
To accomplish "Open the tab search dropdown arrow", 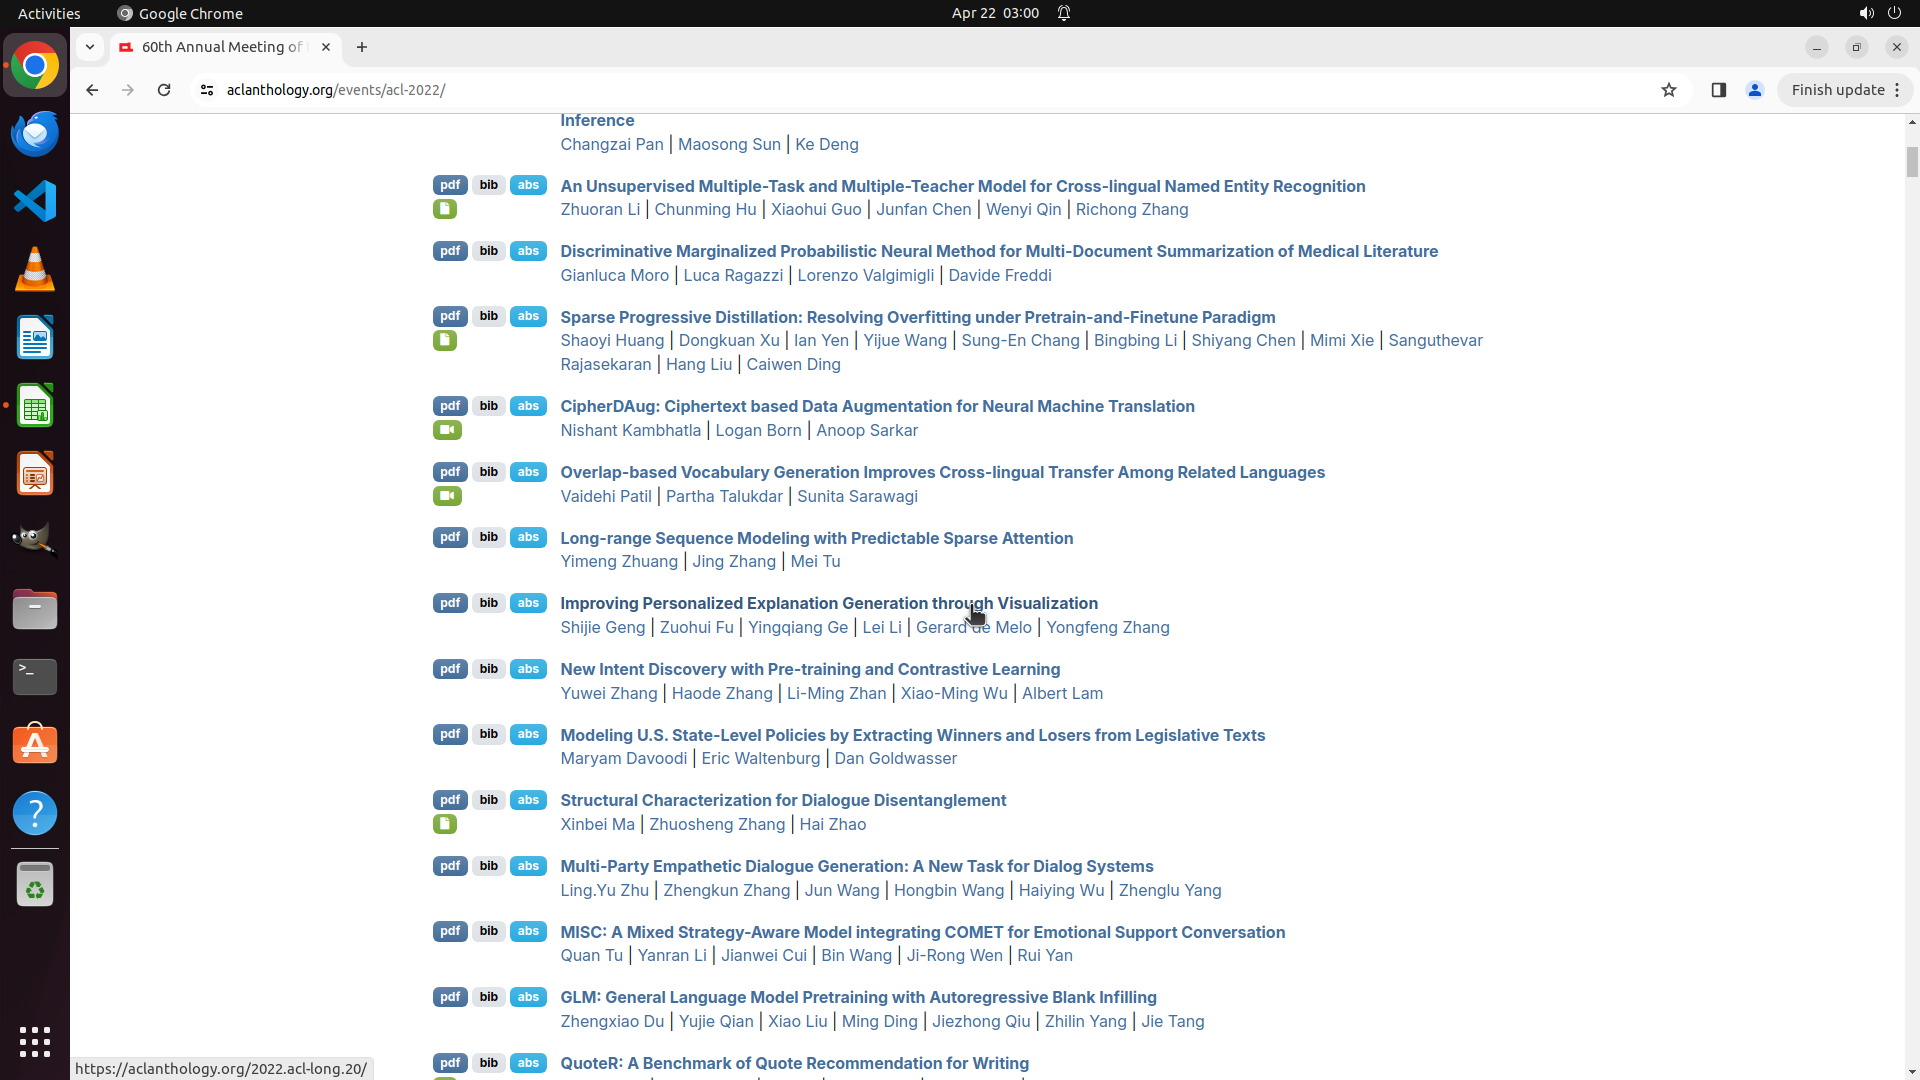I will click(x=90, y=47).
